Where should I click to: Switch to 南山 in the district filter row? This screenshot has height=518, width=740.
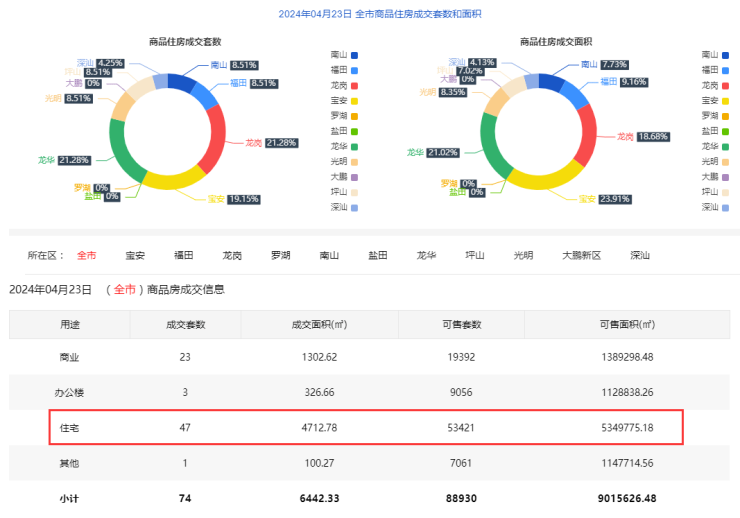[329, 255]
